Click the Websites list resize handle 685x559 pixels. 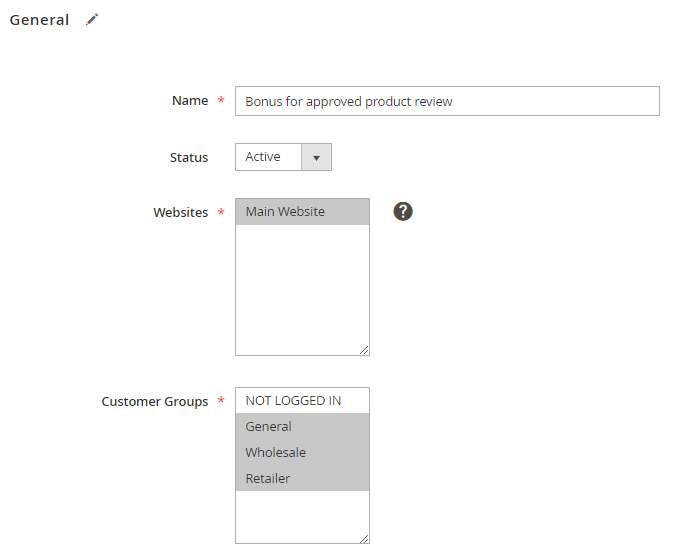click(364, 350)
